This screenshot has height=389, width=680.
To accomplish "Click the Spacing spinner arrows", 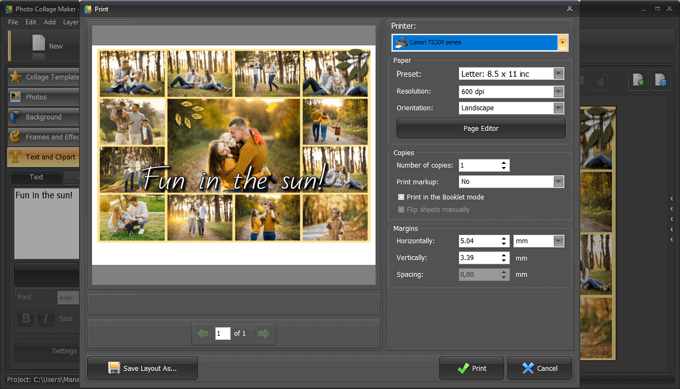I will pos(503,275).
